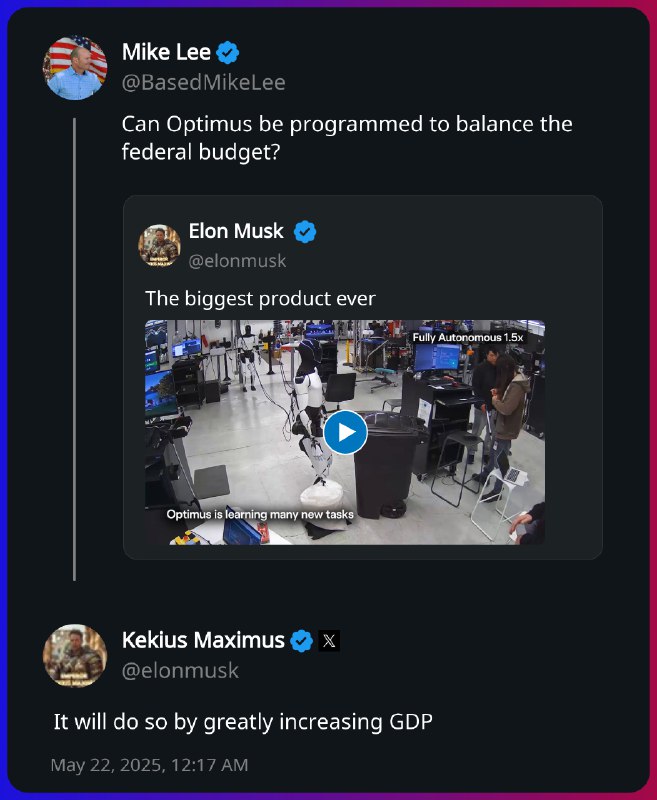Click the Mike Lee display name

click(166, 52)
